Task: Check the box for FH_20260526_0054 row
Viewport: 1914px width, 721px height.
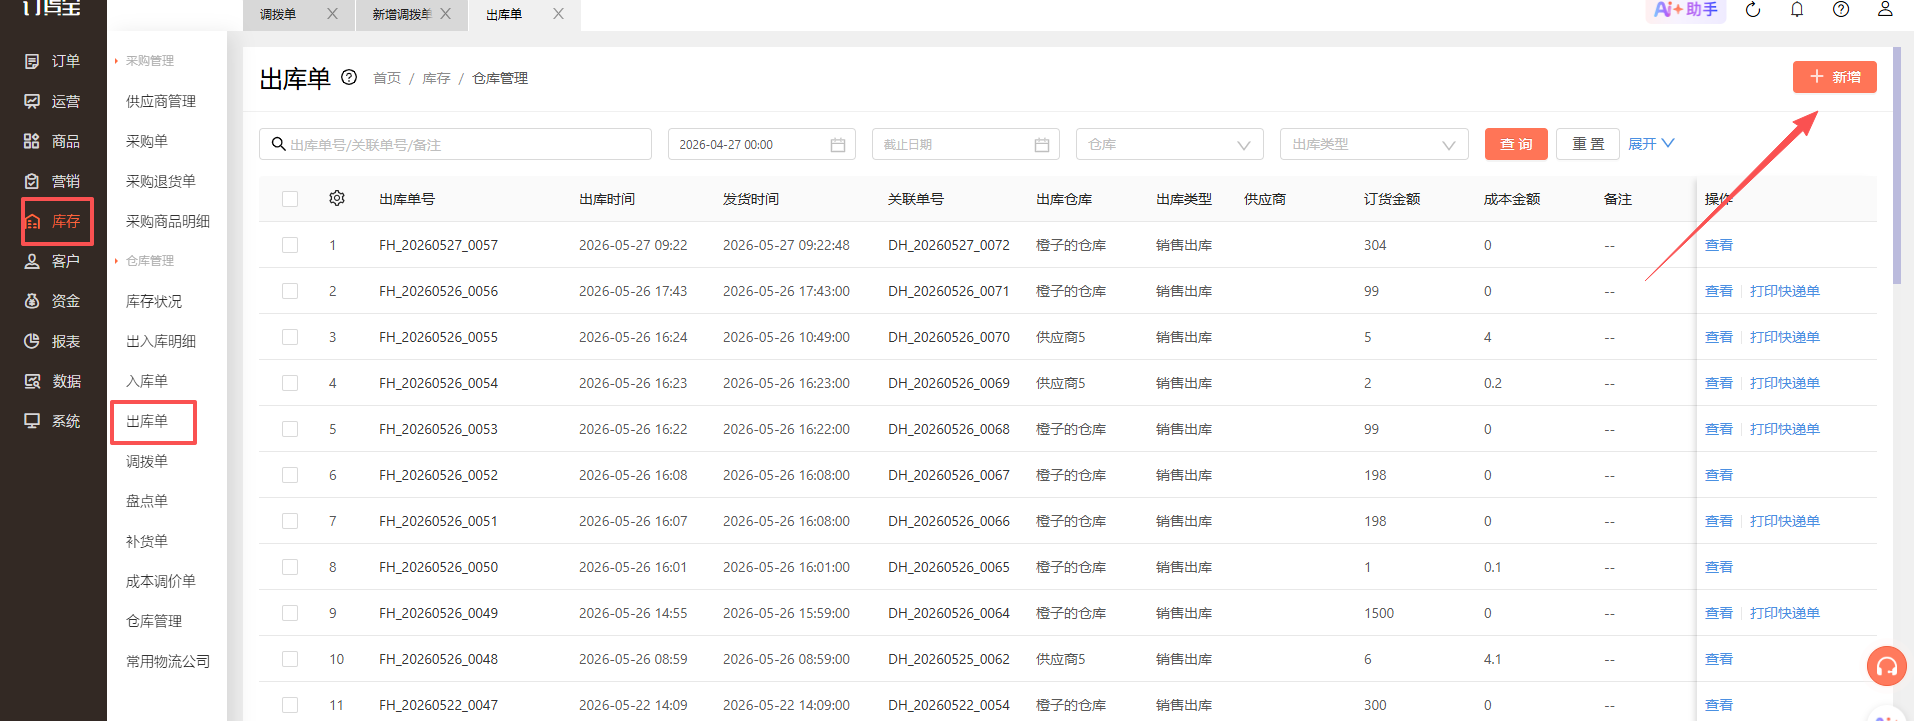Action: click(x=290, y=383)
